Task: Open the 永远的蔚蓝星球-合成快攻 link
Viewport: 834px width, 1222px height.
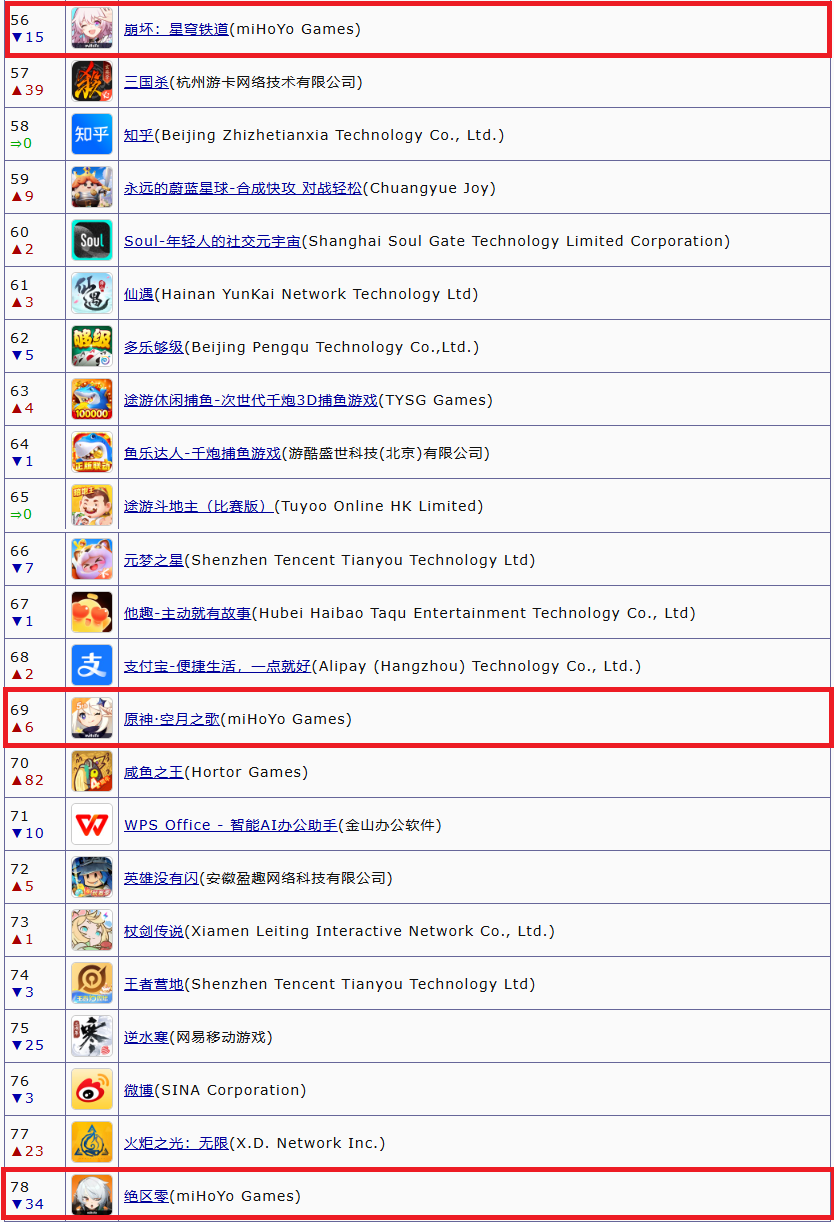Action: [243, 188]
